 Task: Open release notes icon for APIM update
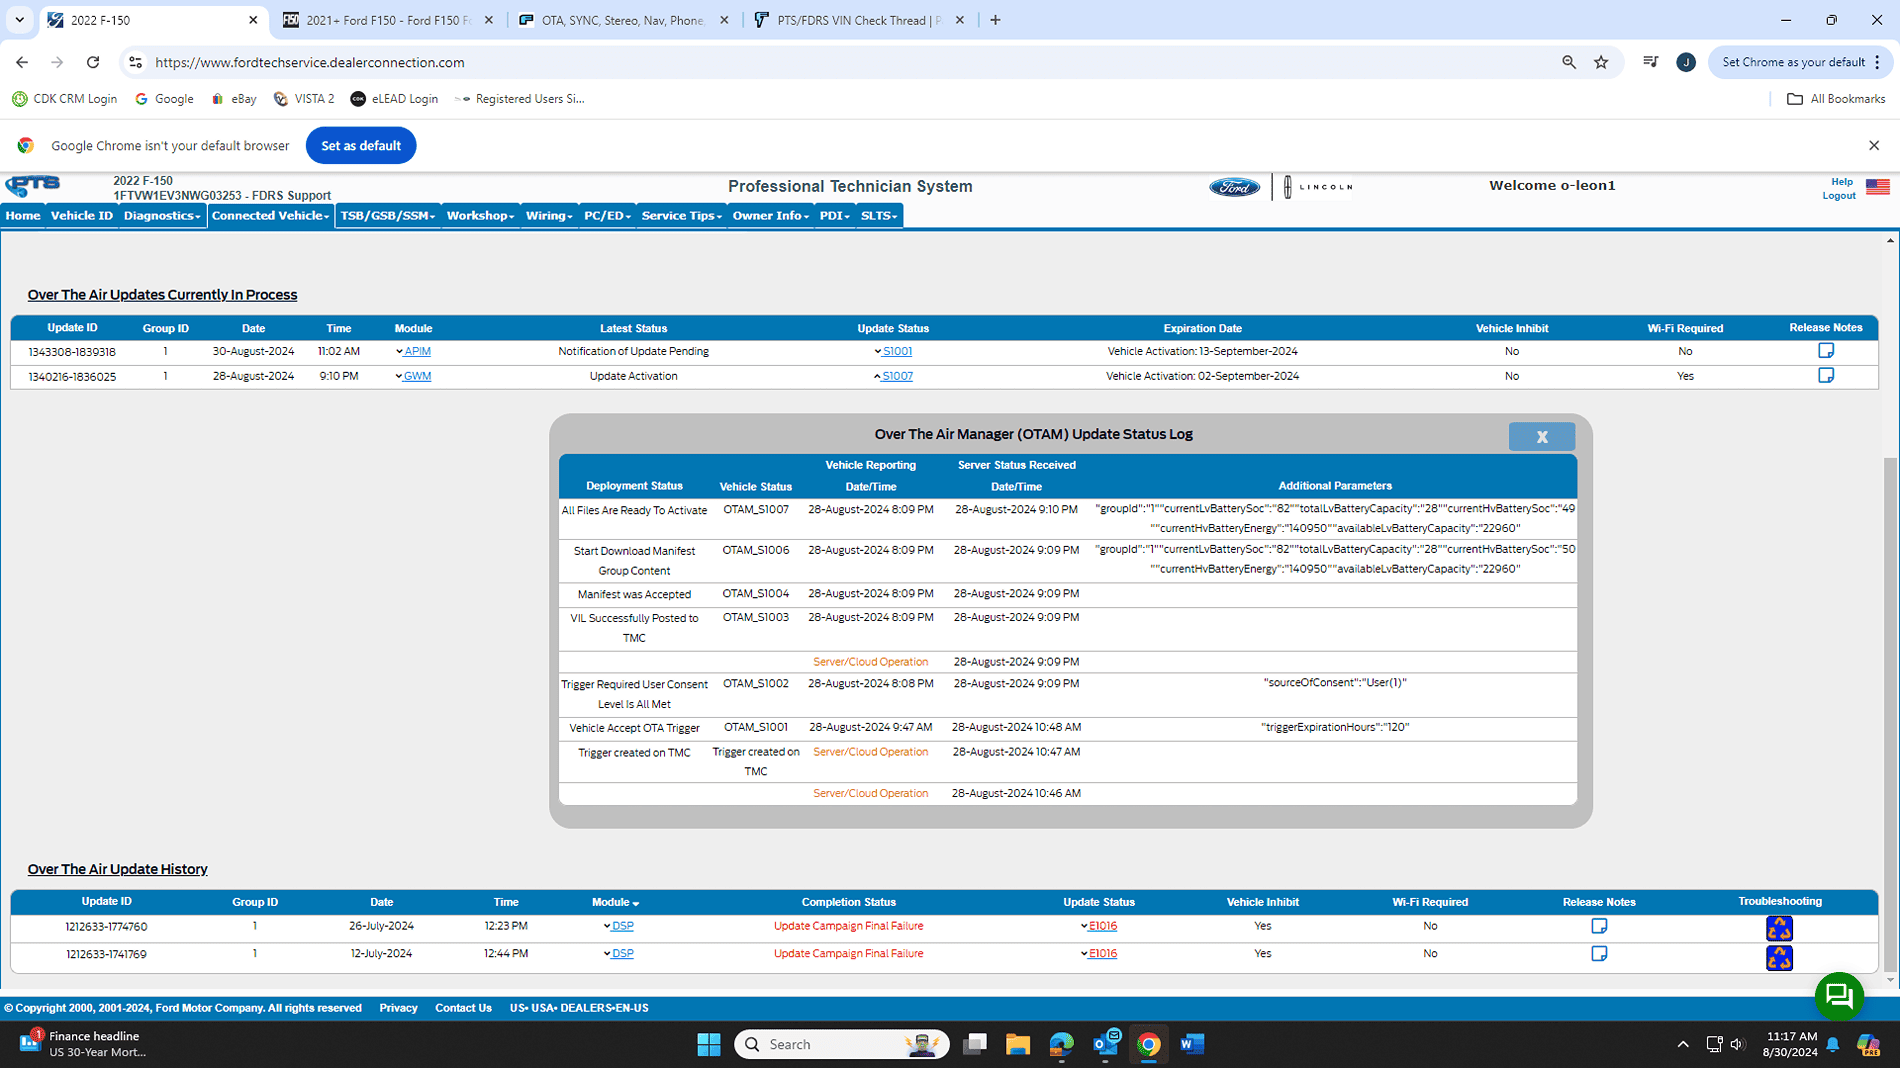coord(1825,351)
